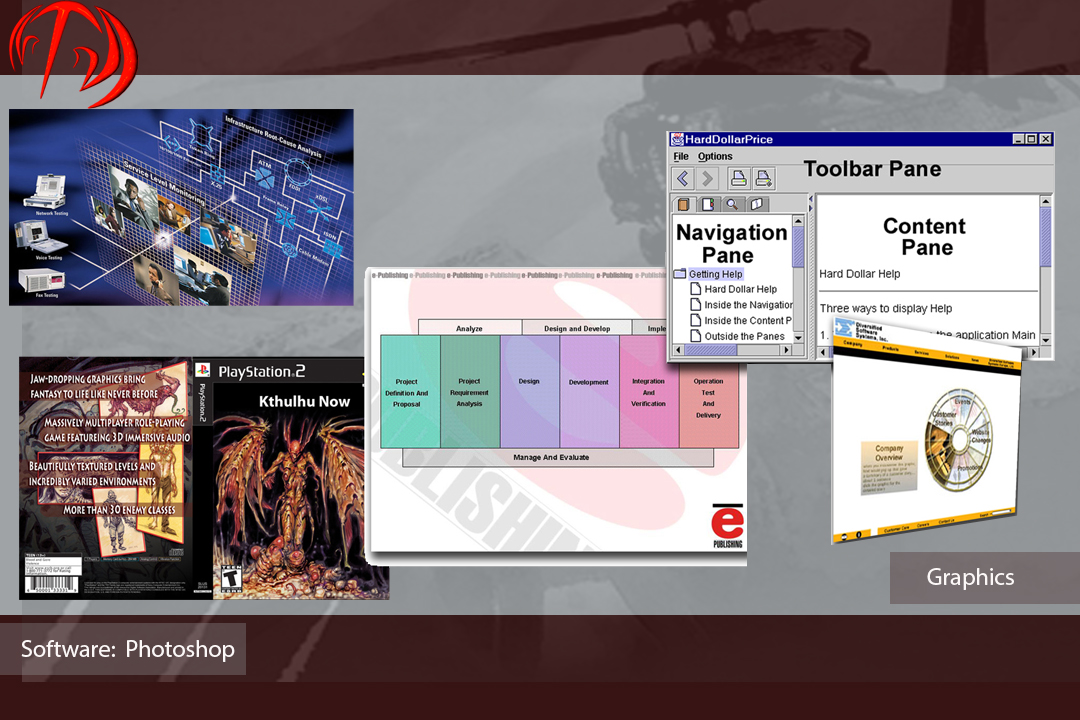Click the Development box in the diagram

pos(589,391)
